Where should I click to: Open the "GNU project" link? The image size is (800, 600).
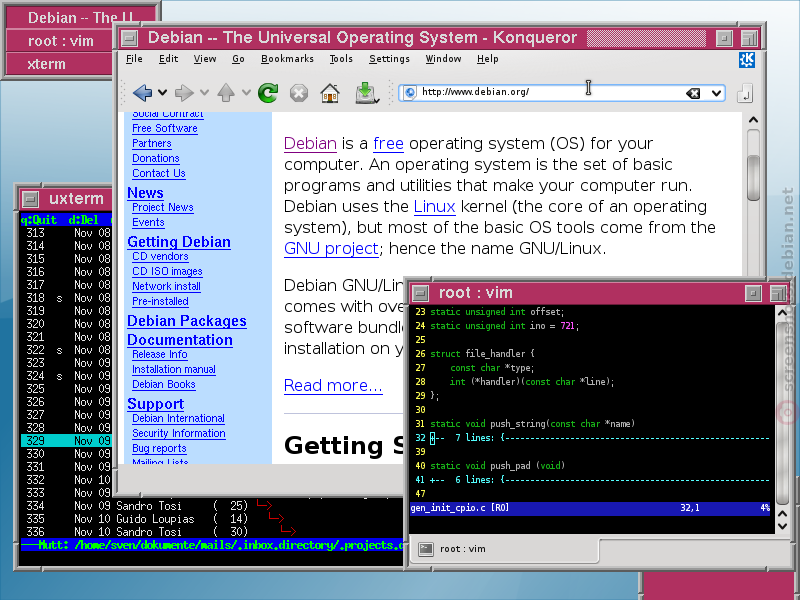332,248
